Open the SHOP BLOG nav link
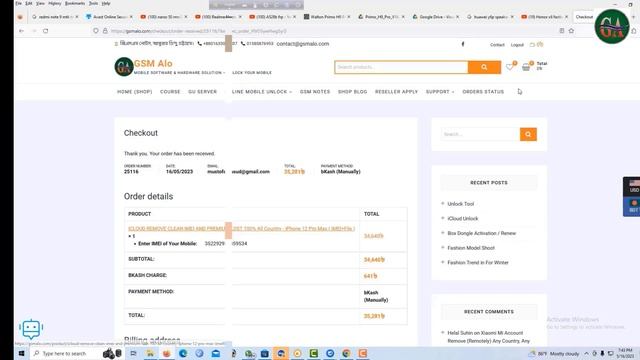 pyautogui.click(x=353, y=92)
